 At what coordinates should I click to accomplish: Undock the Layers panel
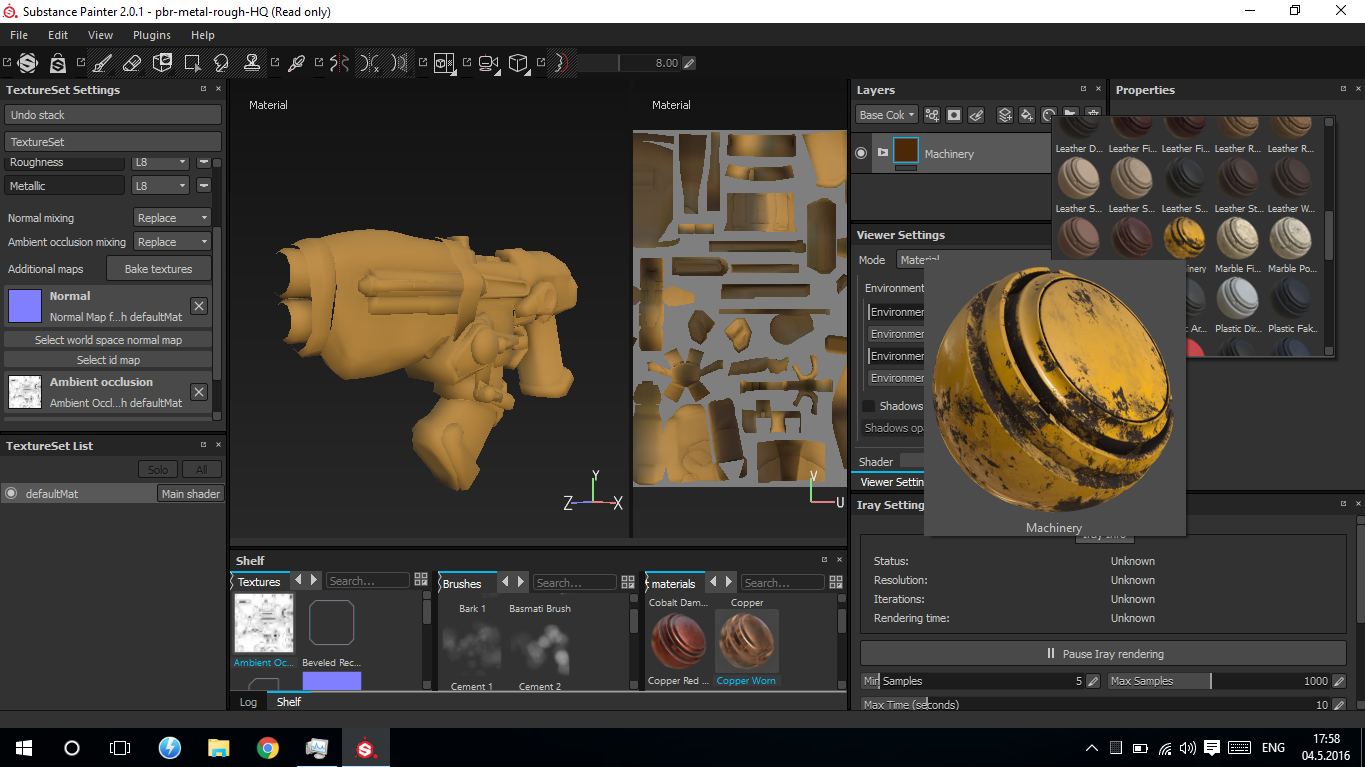point(1083,90)
